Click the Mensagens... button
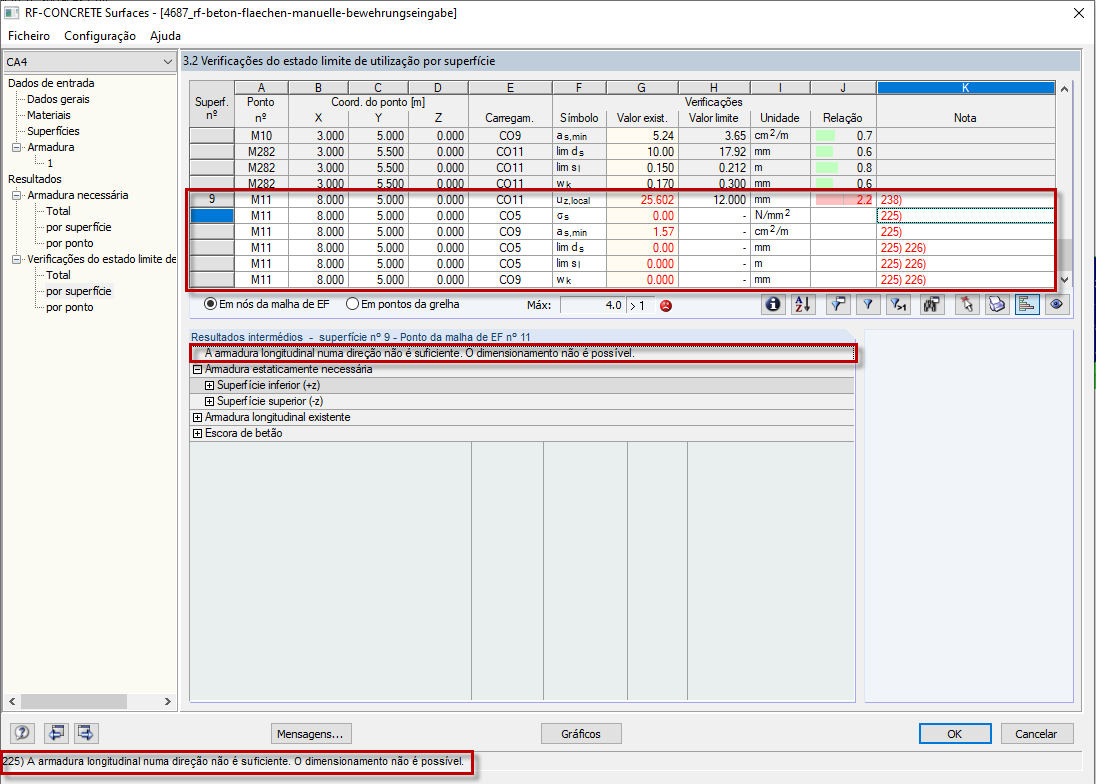1096x784 pixels. tap(310, 734)
